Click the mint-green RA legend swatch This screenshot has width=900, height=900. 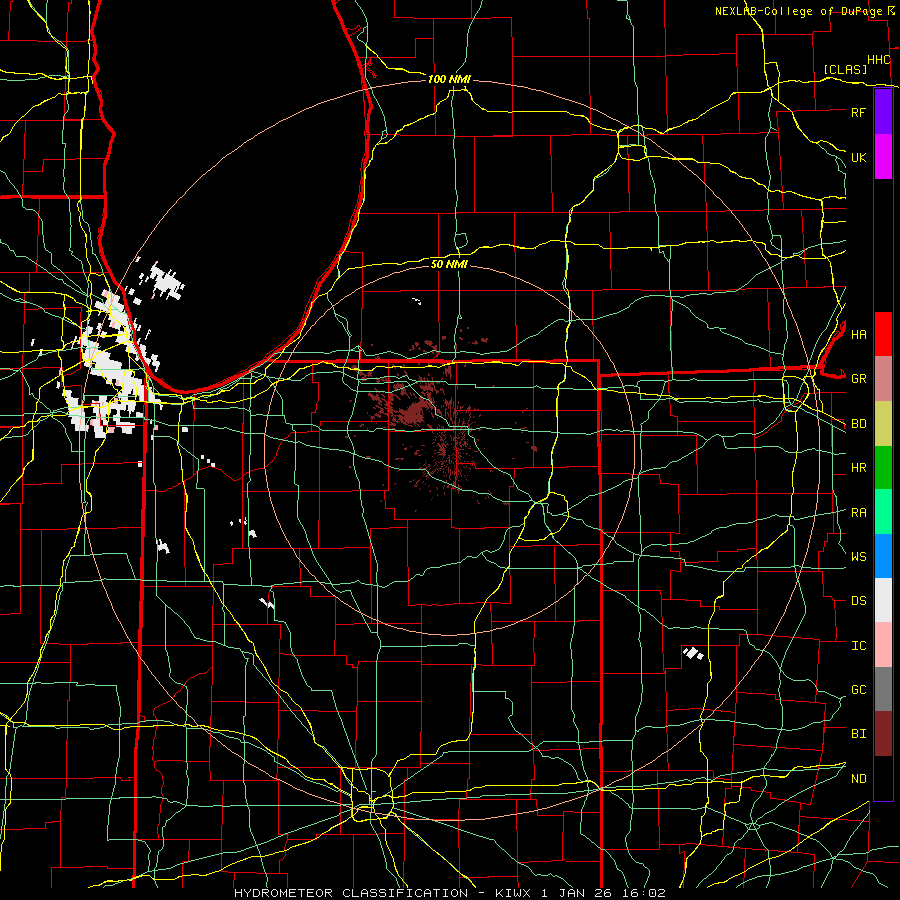click(883, 512)
